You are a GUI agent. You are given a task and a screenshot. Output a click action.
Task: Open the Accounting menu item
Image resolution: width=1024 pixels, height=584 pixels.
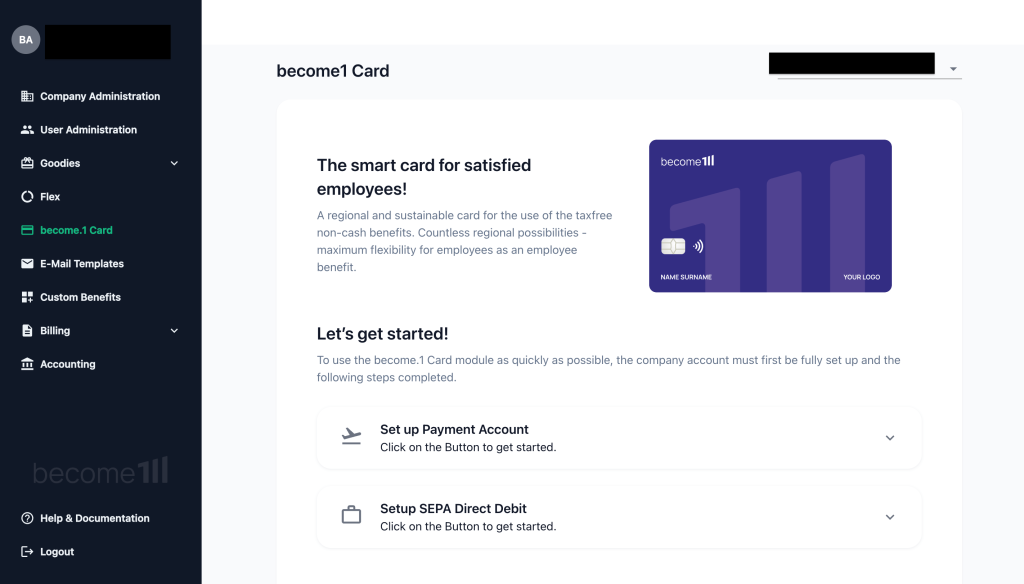point(67,364)
